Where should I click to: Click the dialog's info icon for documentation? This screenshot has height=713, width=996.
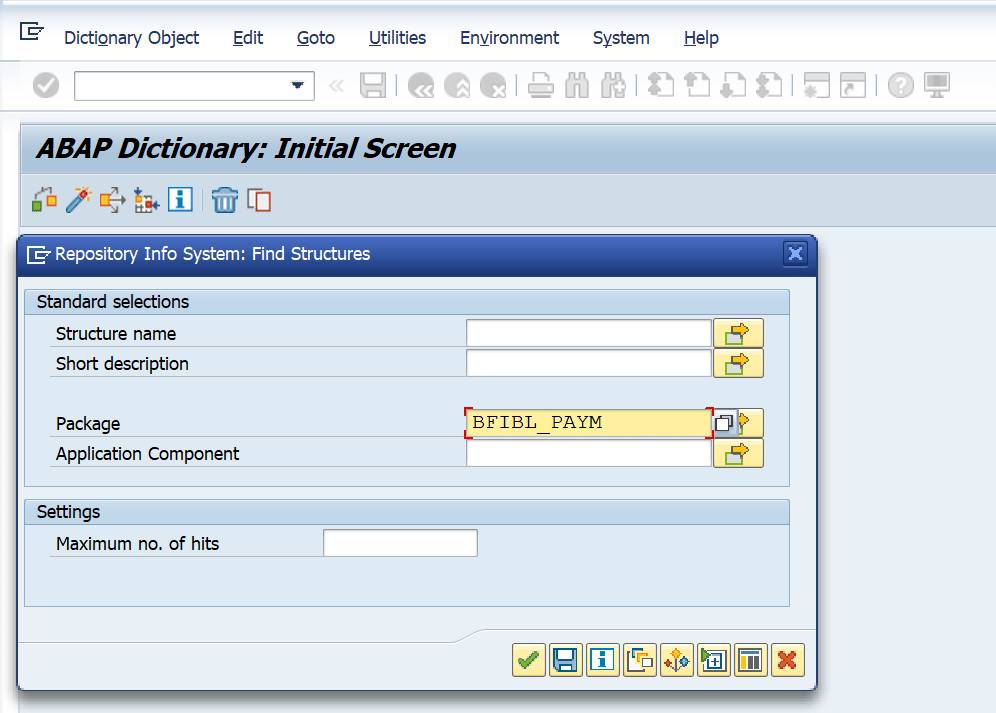(602, 660)
